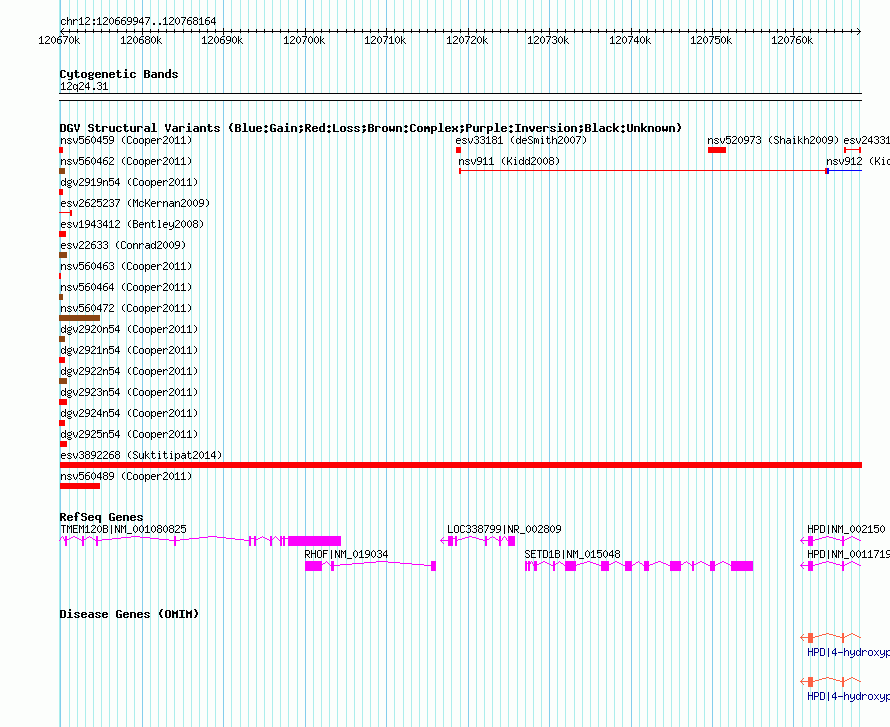Open variant nsv560463 (Cooper2011) label
The height and width of the screenshot is (727, 890).
point(126,266)
